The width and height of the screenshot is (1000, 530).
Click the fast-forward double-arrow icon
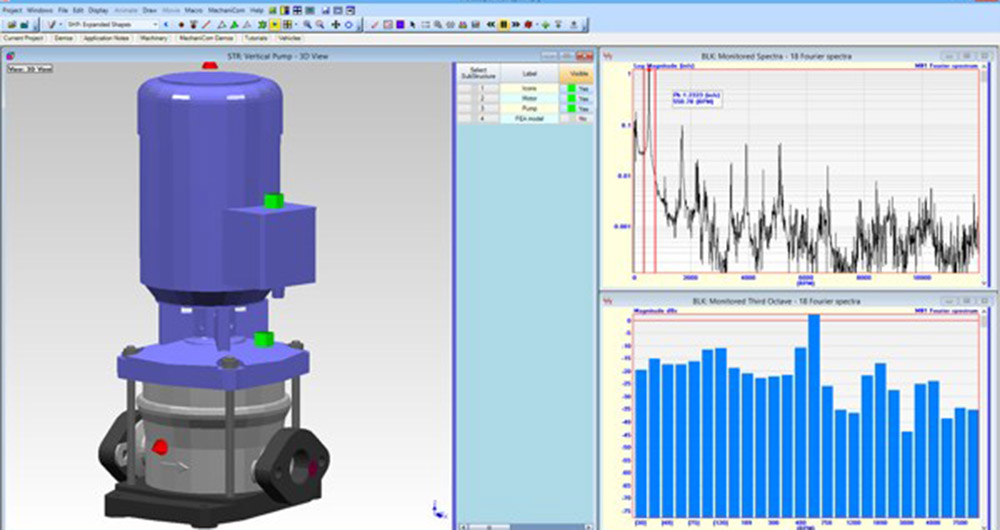coord(517,25)
